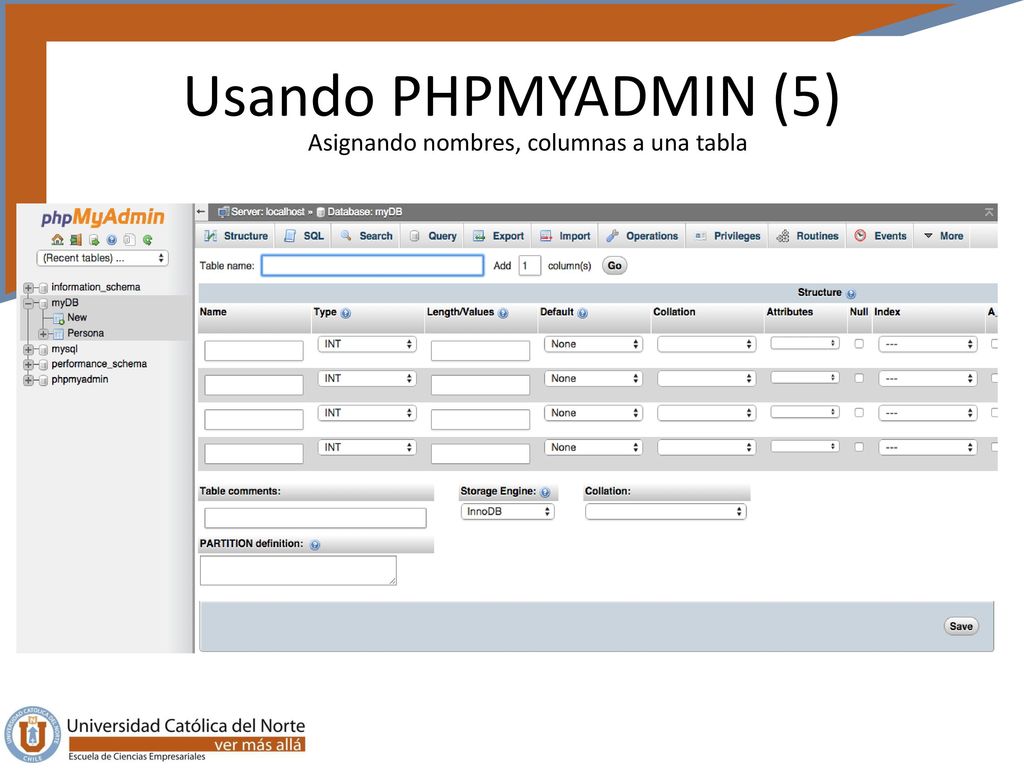Click the database icon beside mysql
The image size is (1024, 768).
coord(43,349)
